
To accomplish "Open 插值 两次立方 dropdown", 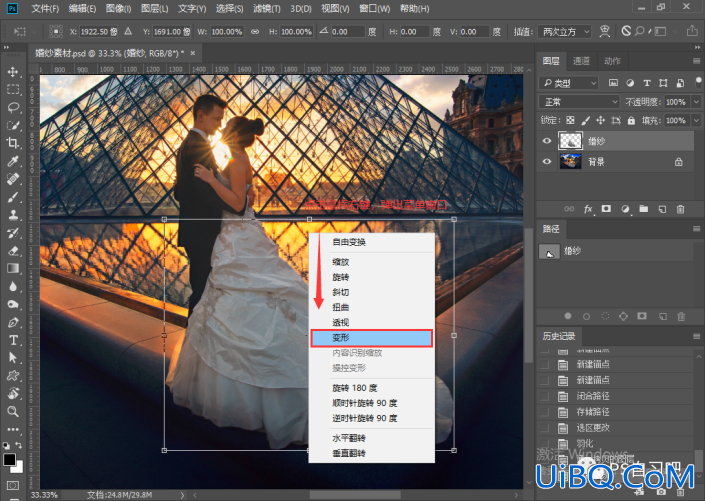I will tap(565, 31).
